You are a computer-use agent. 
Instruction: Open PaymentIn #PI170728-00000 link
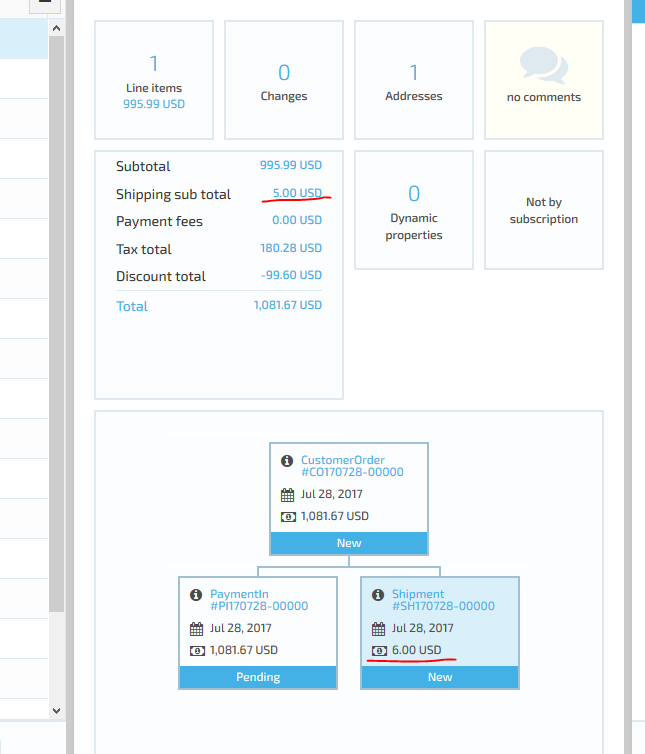[259, 600]
